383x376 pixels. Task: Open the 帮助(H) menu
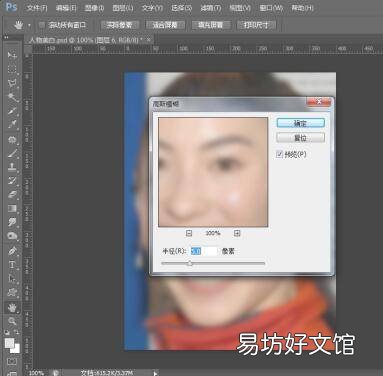click(x=302, y=8)
